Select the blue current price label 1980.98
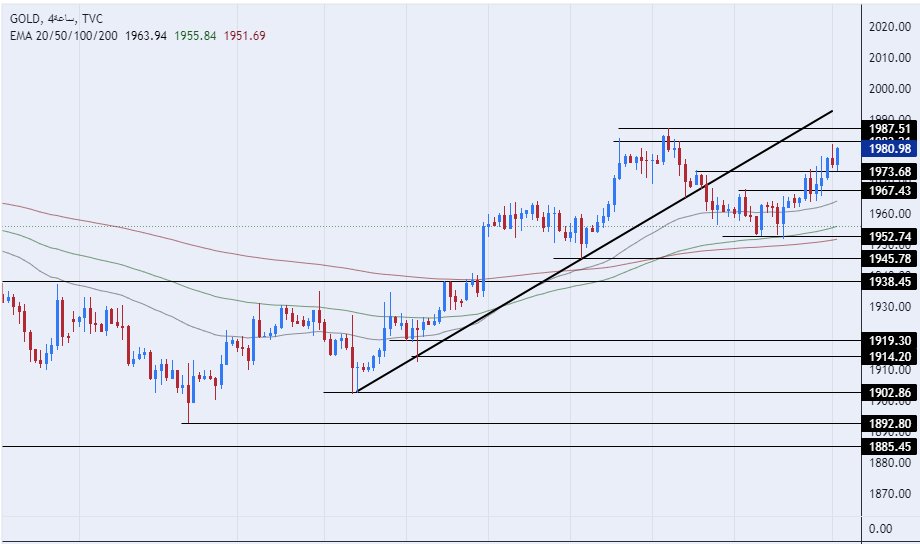The image size is (920, 544). coord(888,149)
